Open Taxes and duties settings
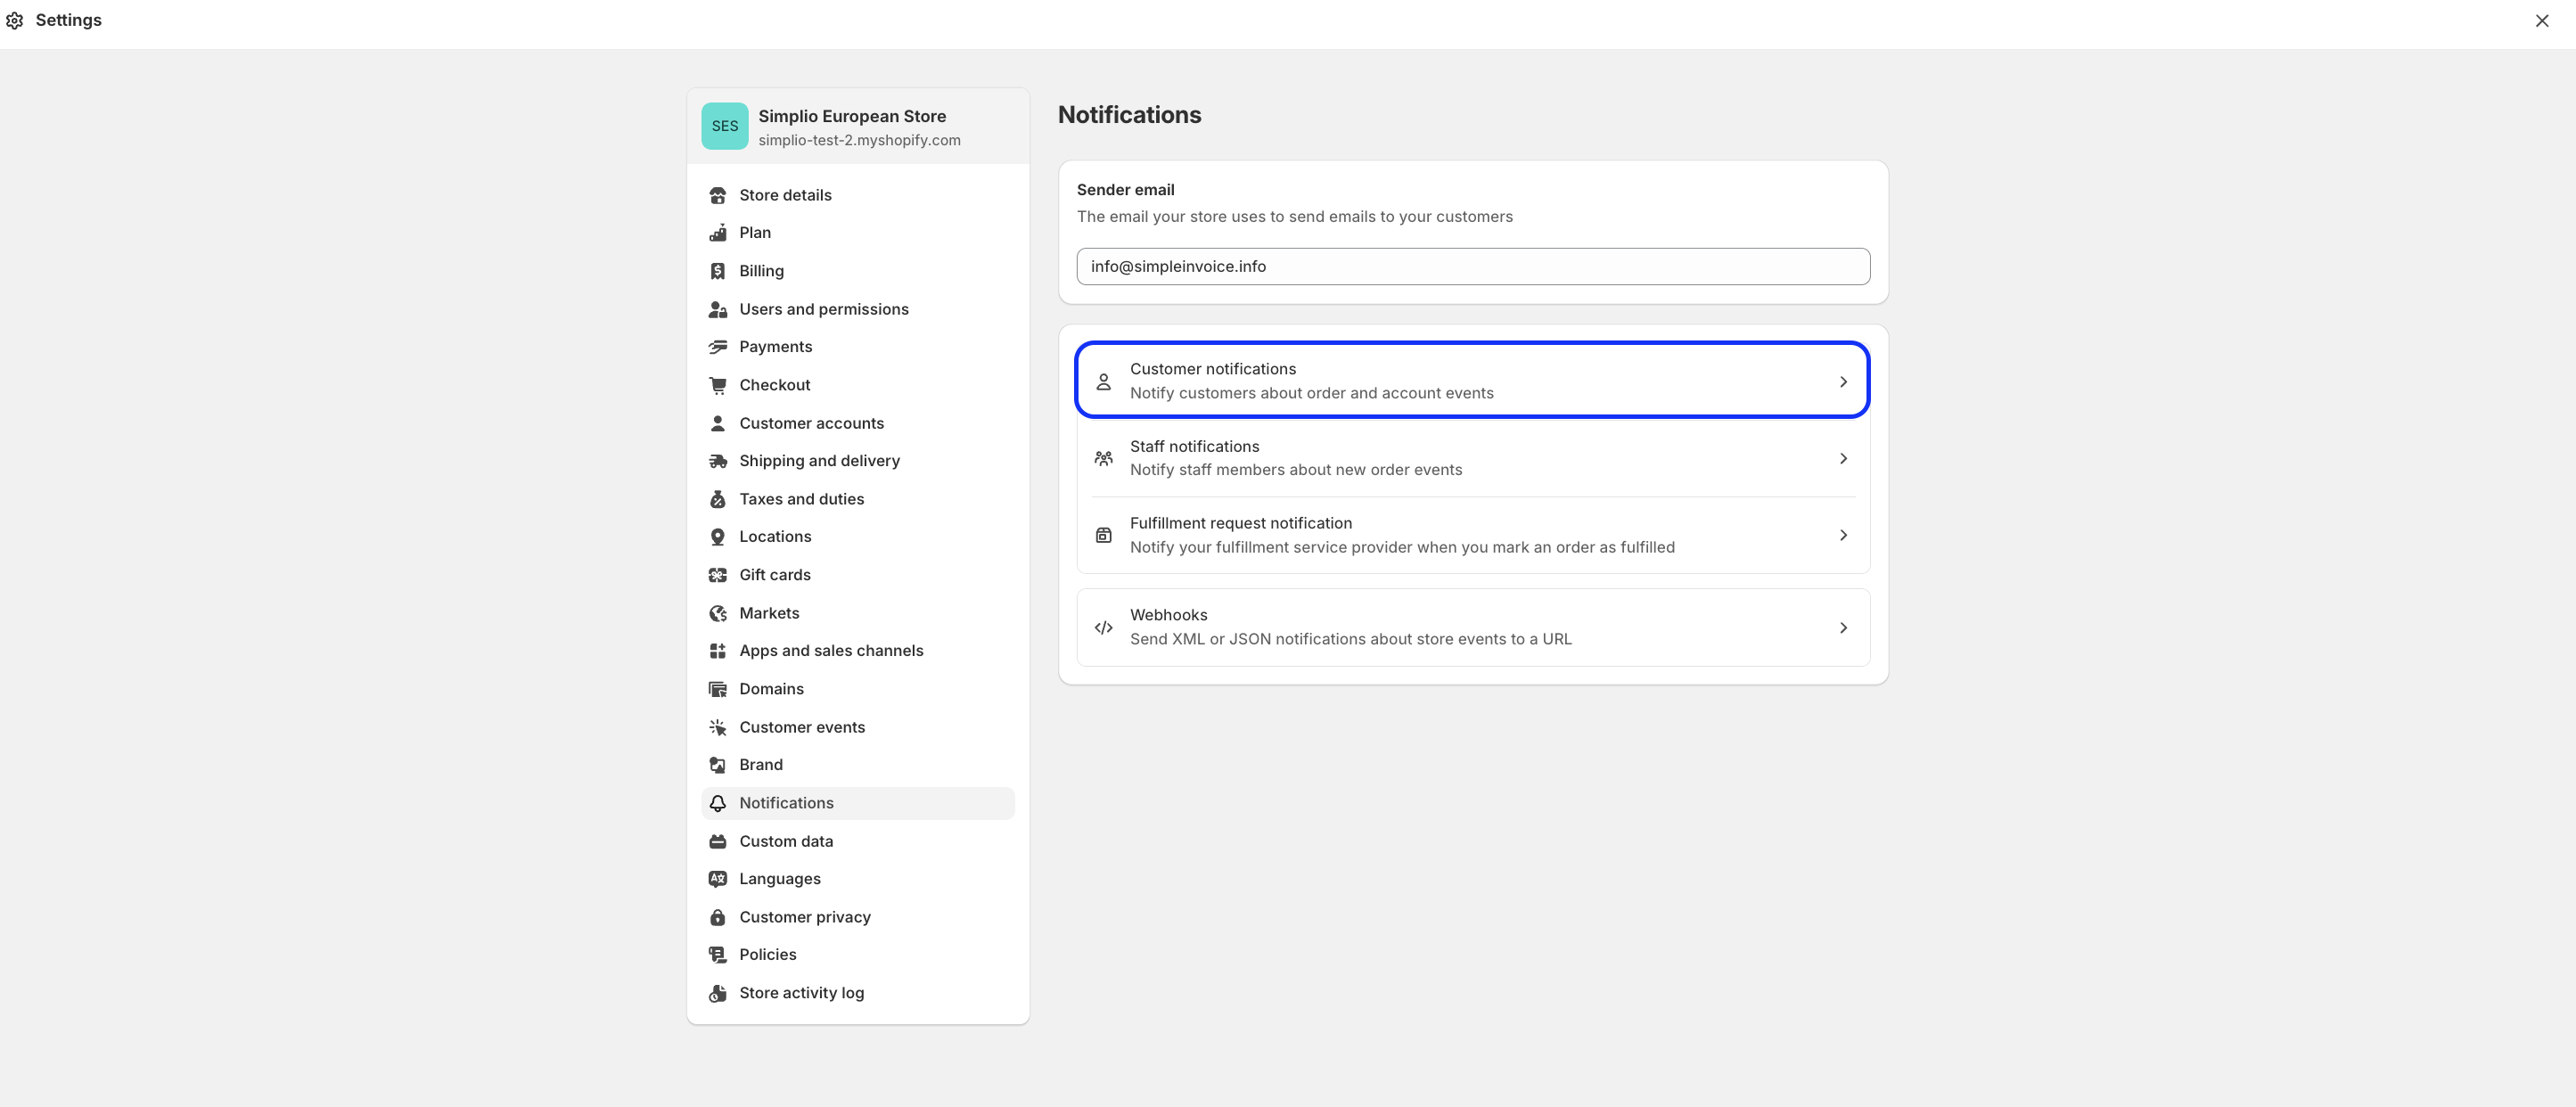Image resolution: width=2576 pixels, height=1107 pixels. coord(801,499)
